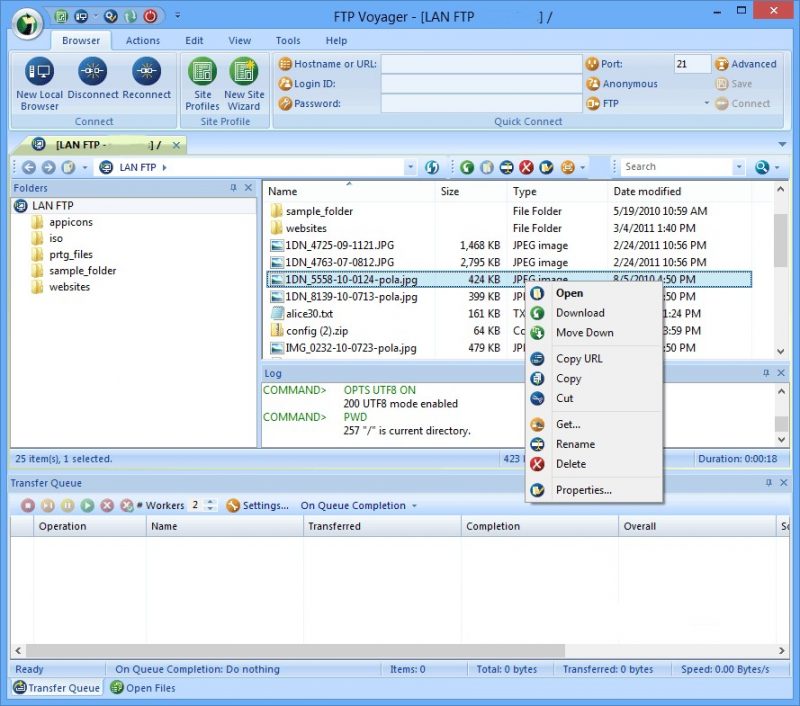The width and height of the screenshot is (800, 706).
Task: Click the New Local Browser icon
Action: click(x=39, y=71)
